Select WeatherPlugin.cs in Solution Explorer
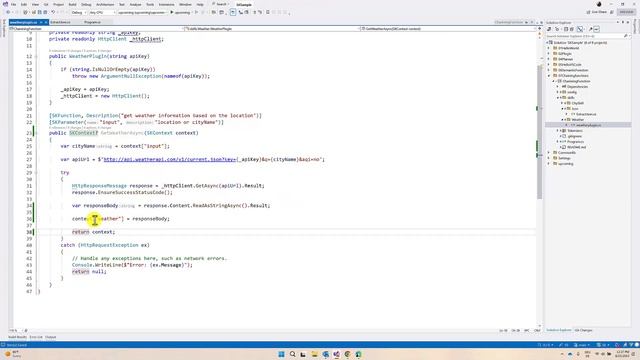 click(588, 125)
